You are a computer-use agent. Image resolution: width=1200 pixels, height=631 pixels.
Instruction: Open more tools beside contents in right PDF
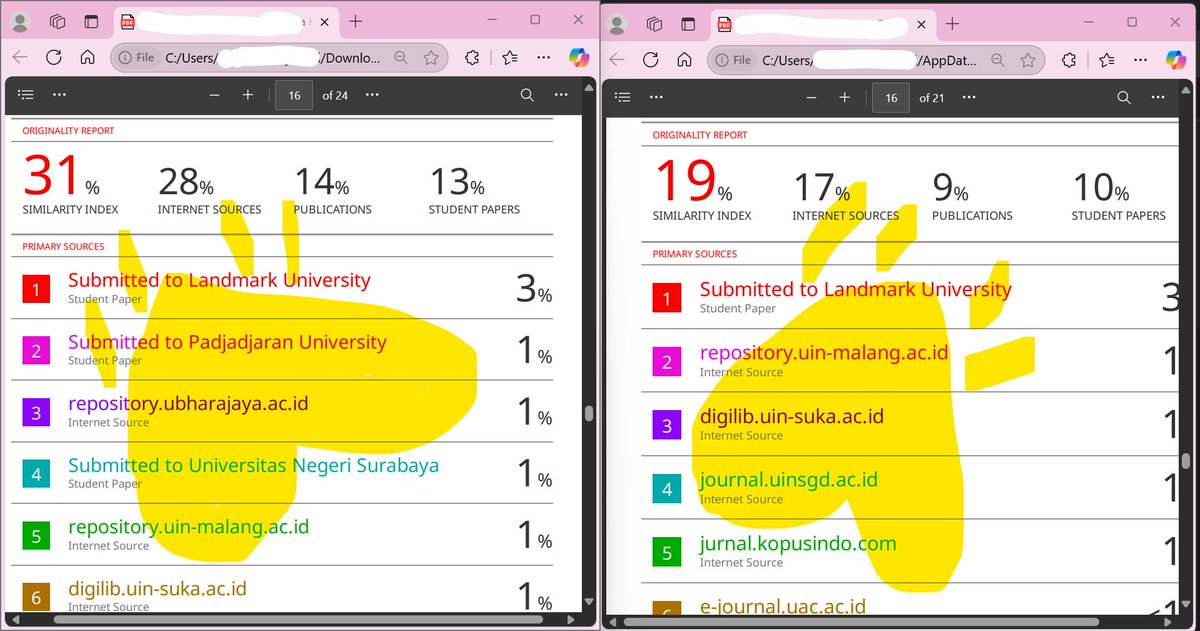tap(656, 97)
